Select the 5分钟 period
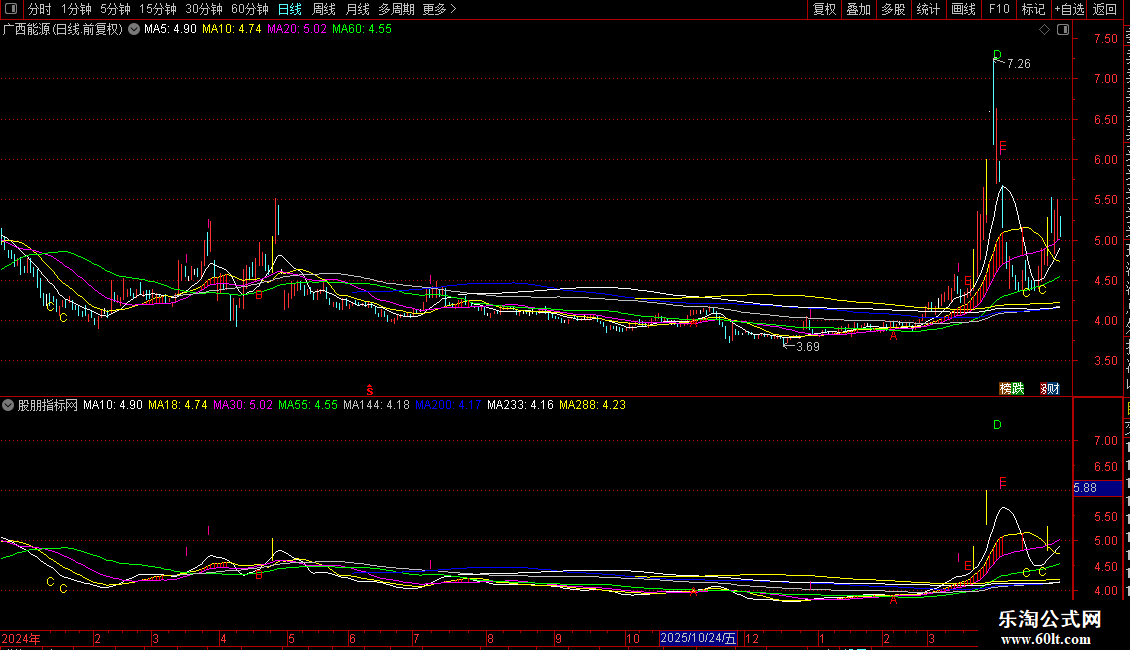 [115, 9]
